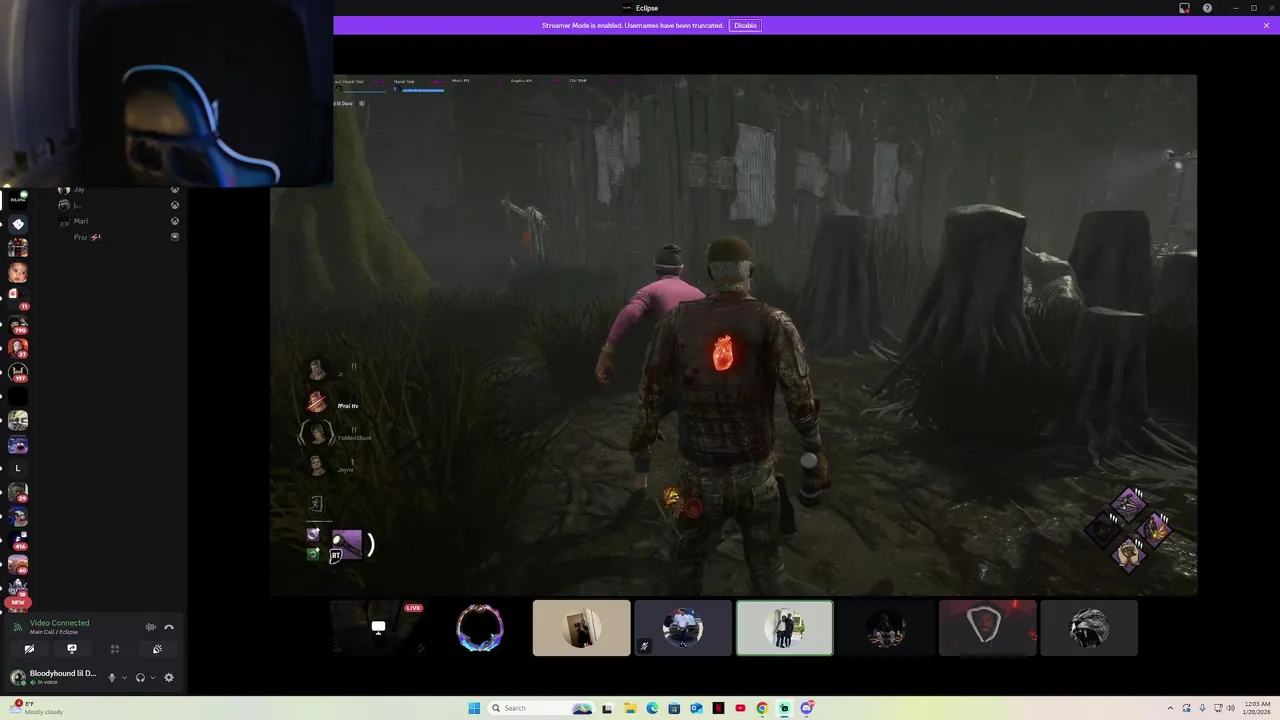
Task: Open Outlook from taskbar
Action: pos(696,708)
